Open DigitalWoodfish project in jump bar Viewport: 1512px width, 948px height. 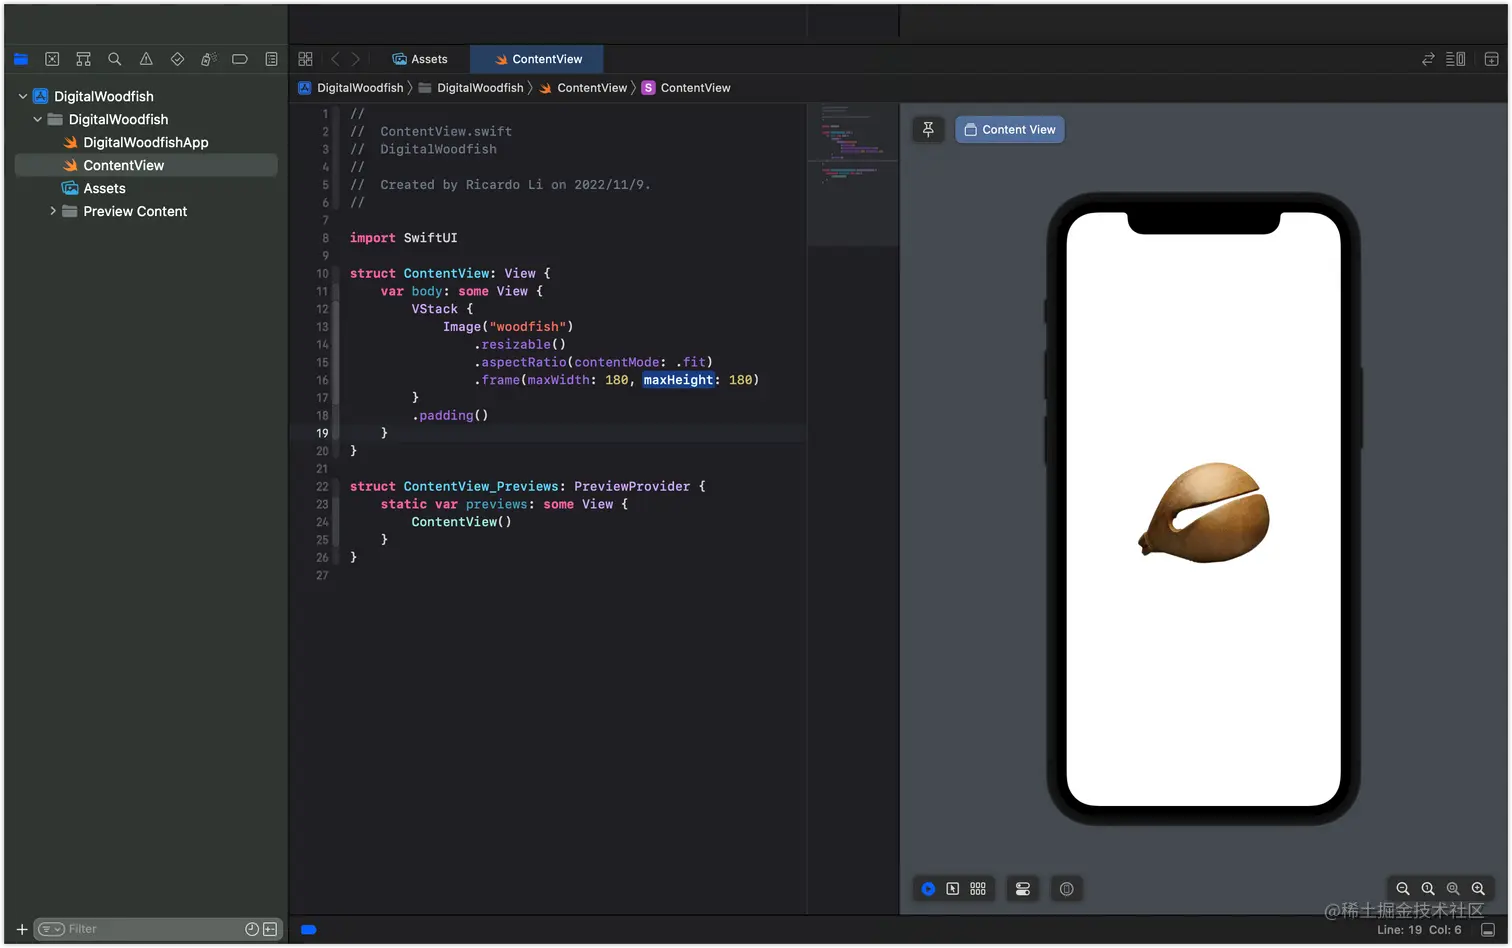click(x=351, y=88)
